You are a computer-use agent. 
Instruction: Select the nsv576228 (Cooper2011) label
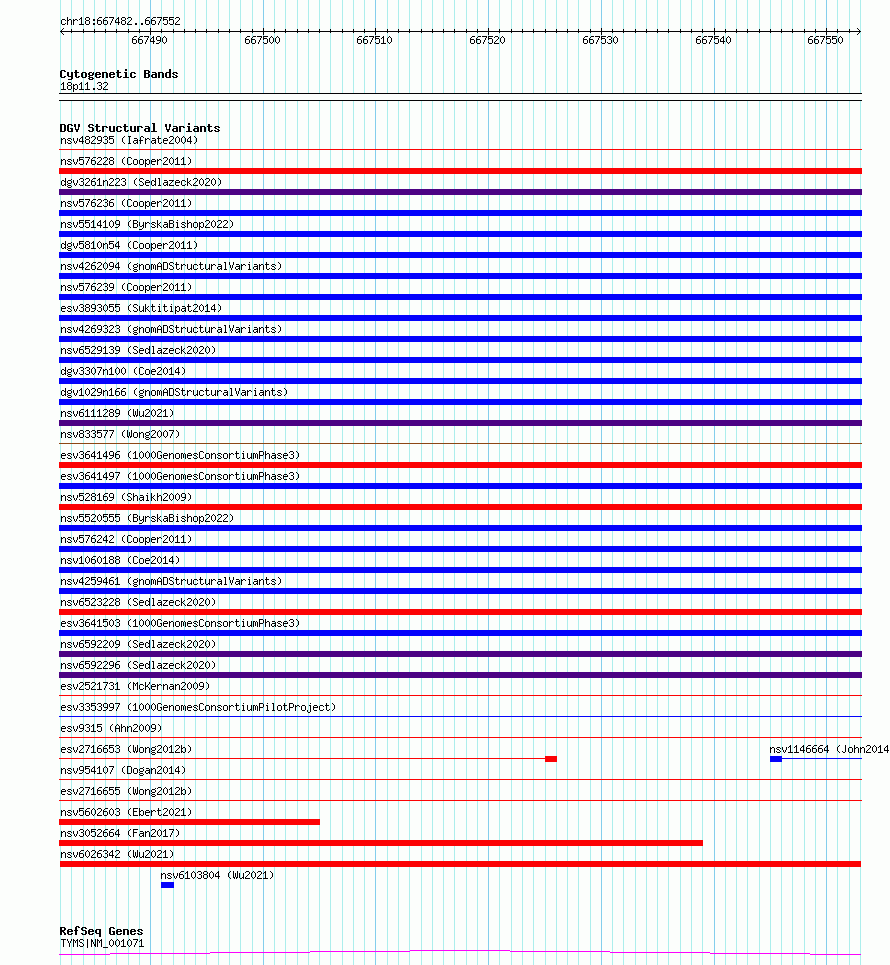126,161
